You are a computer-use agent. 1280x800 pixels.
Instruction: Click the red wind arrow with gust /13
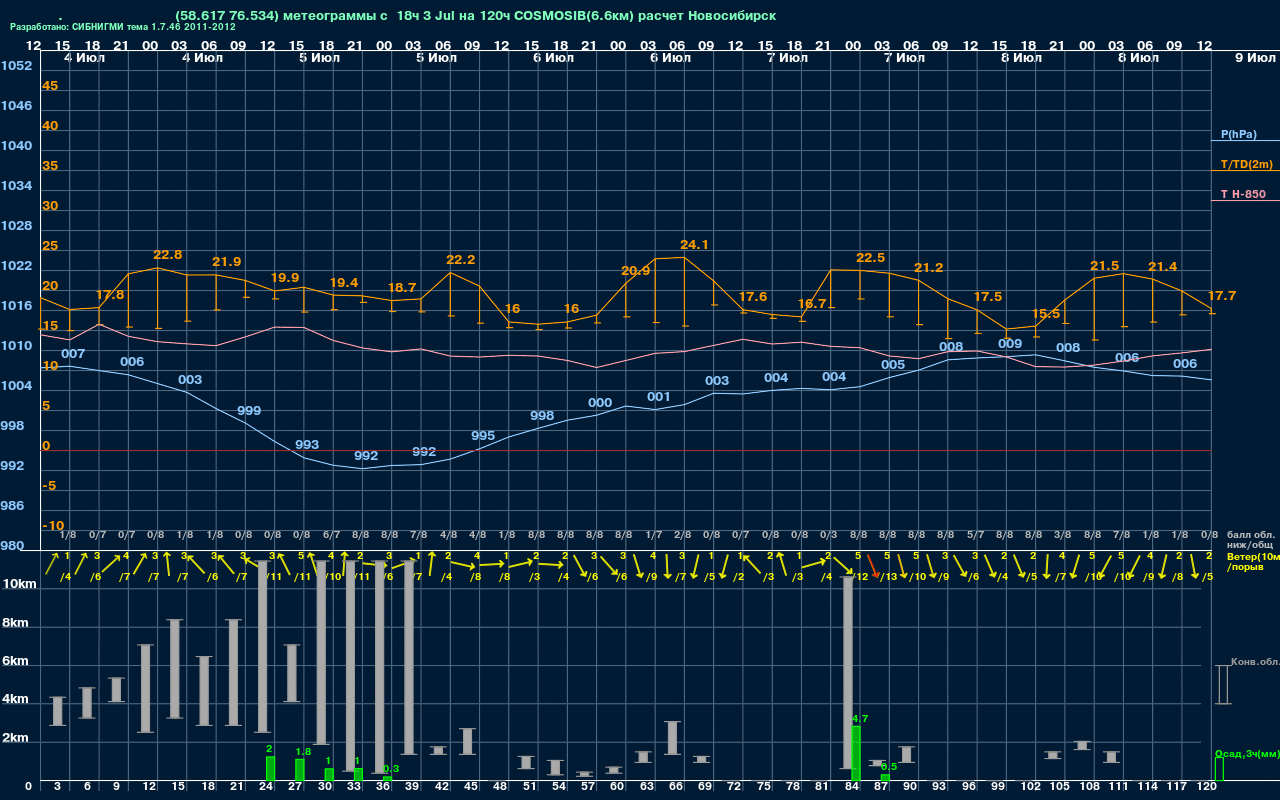tap(873, 567)
